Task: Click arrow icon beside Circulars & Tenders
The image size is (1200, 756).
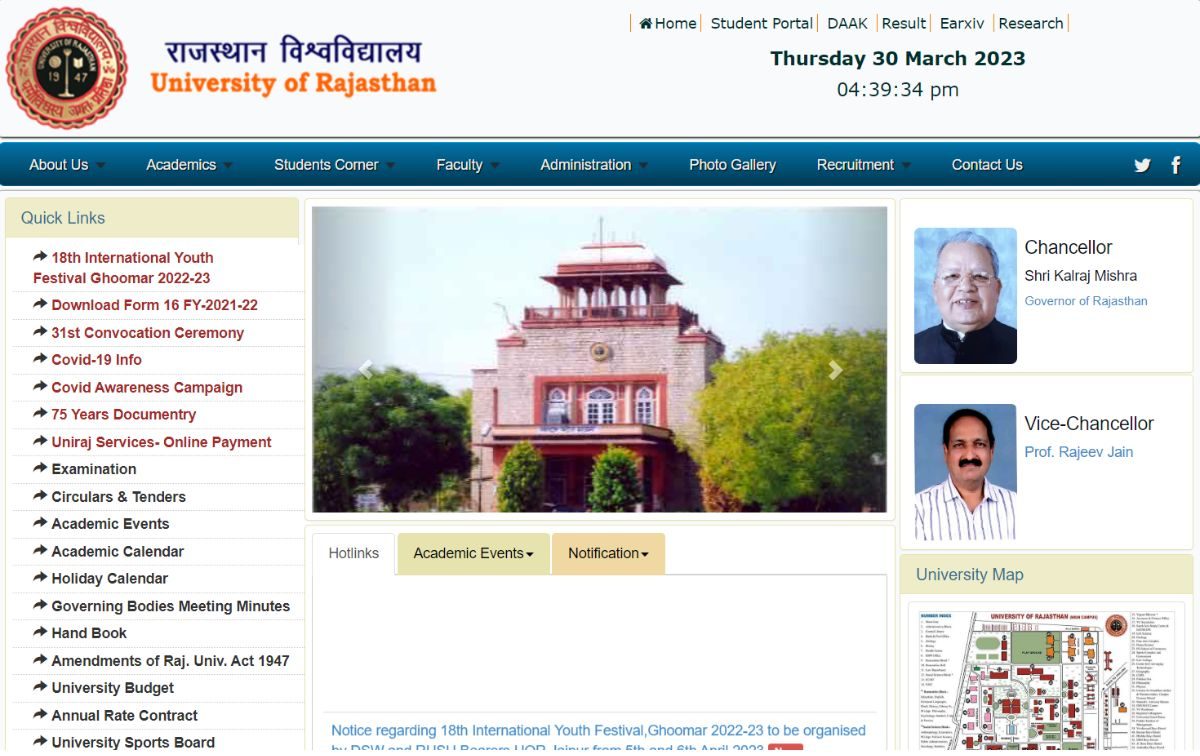Action: point(40,496)
